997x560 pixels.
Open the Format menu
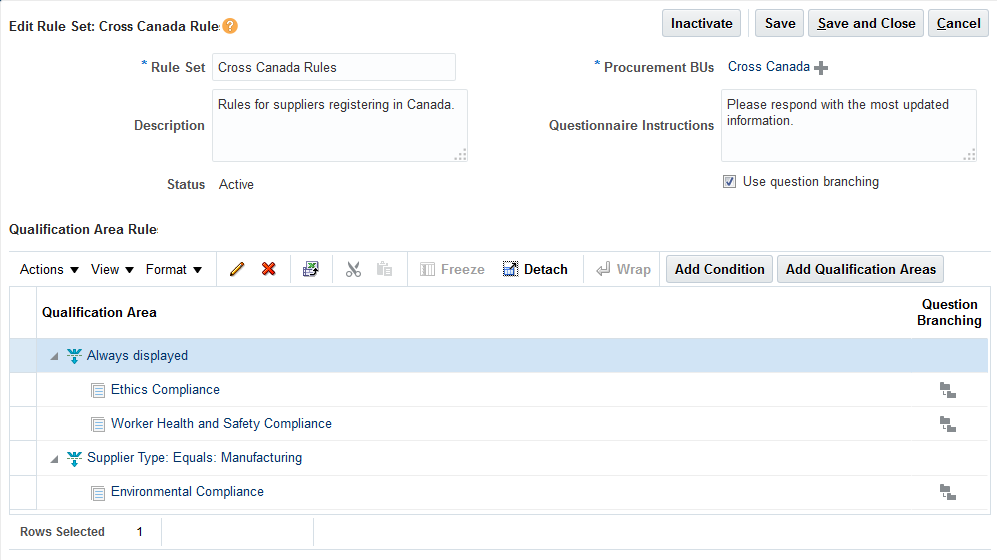point(174,269)
